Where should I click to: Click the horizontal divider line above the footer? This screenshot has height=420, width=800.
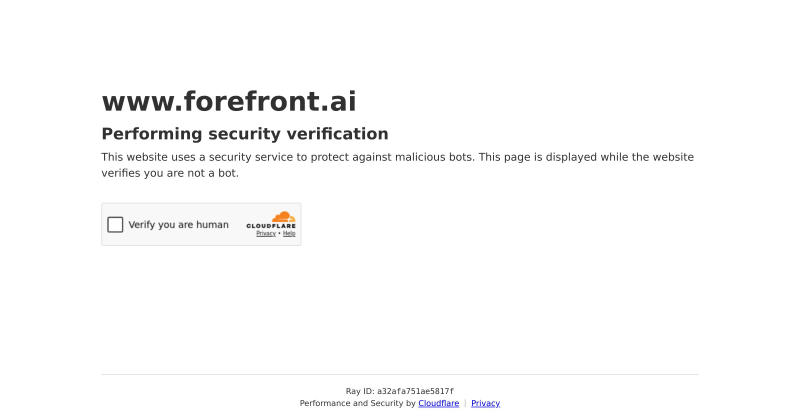click(400, 375)
